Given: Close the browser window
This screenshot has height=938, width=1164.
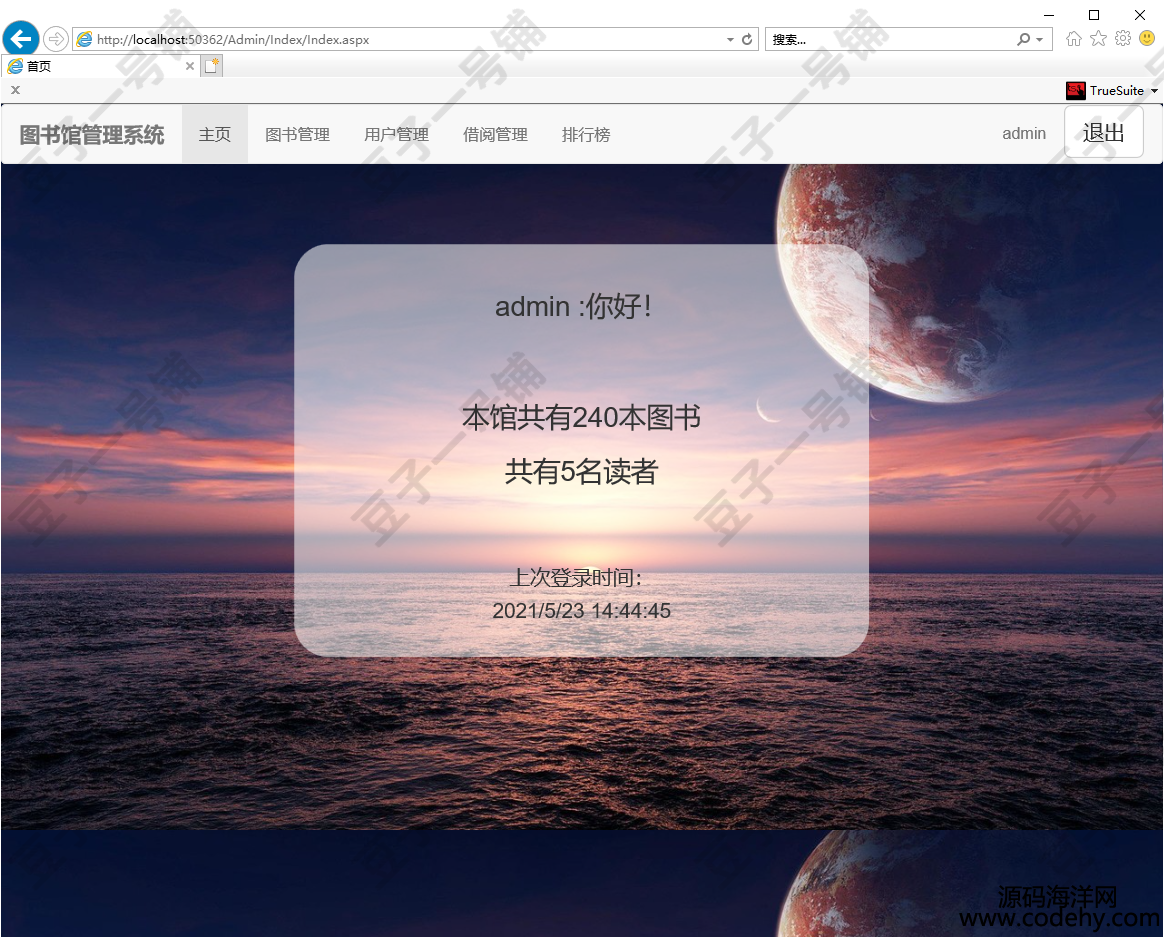Looking at the screenshot, I should [x=1140, y=15].
